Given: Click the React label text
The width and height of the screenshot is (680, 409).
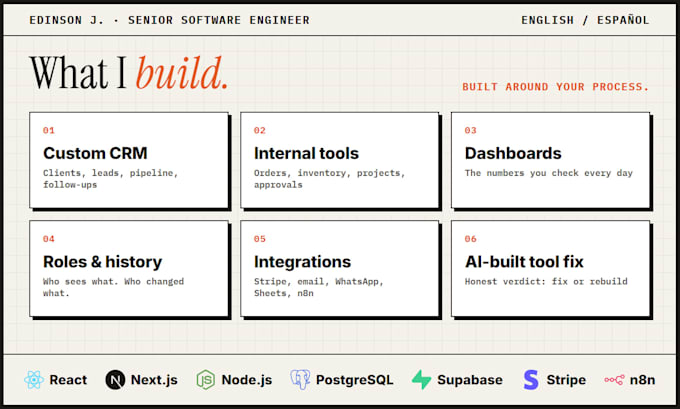Looking at the screenshot, I should tap(68, 380).
